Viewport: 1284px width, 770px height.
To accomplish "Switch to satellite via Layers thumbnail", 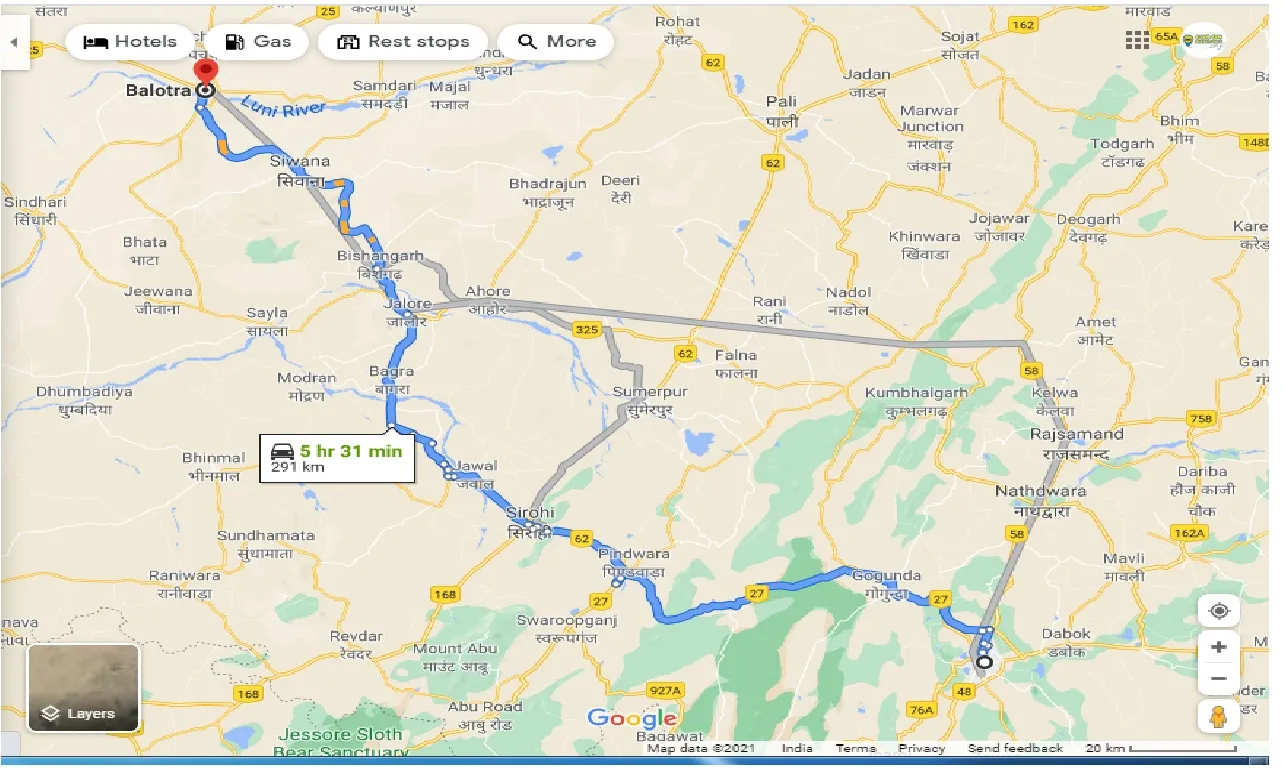I will click(x=83, y=688).
